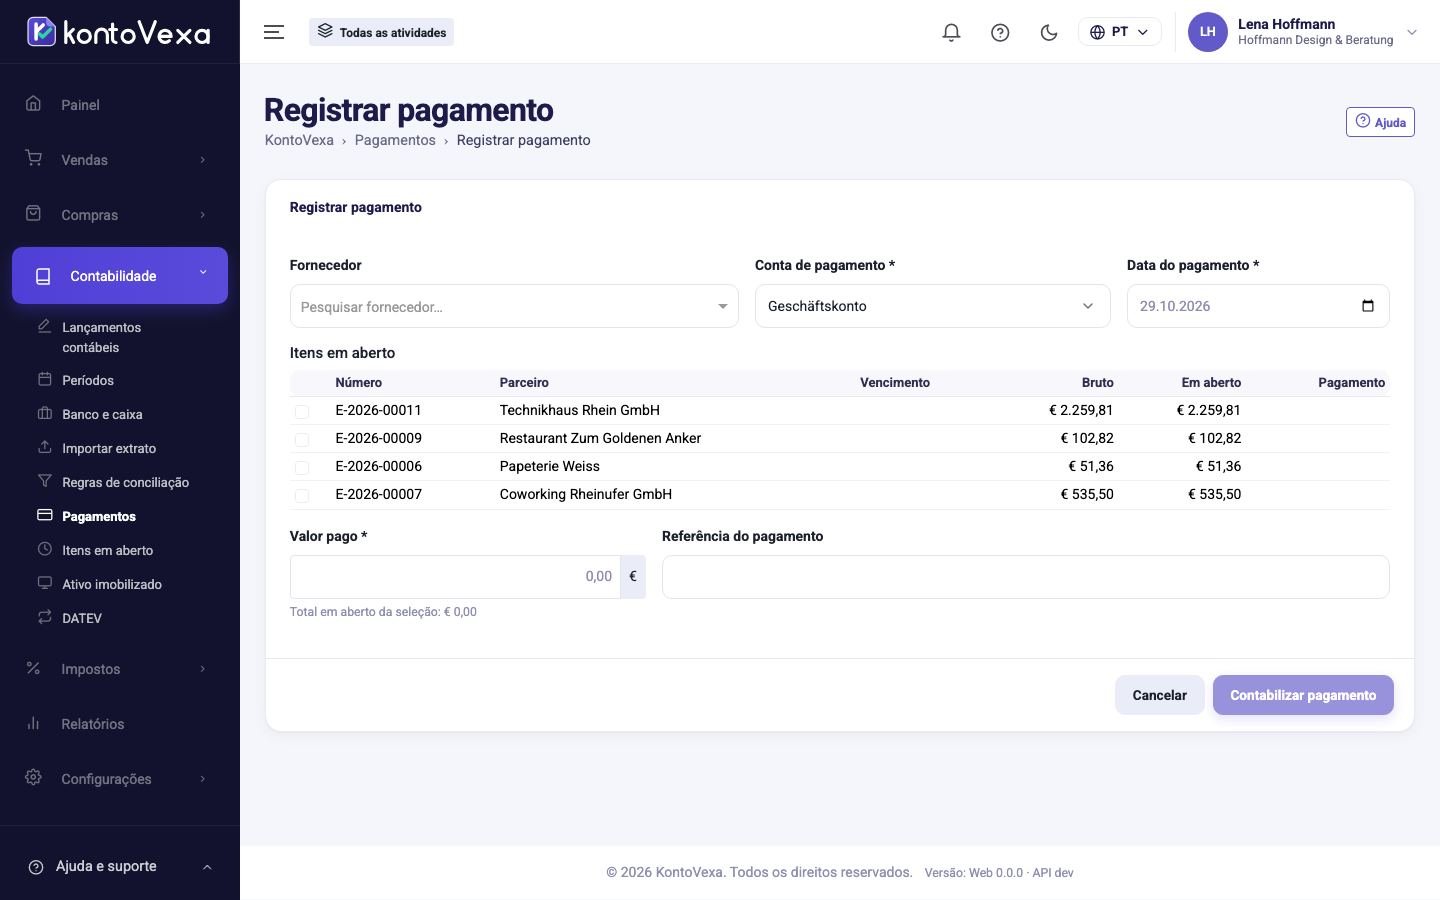Check the box for invoice E-2026-00011
Screen dimensions: 1440x900
[x=302, y=411]
